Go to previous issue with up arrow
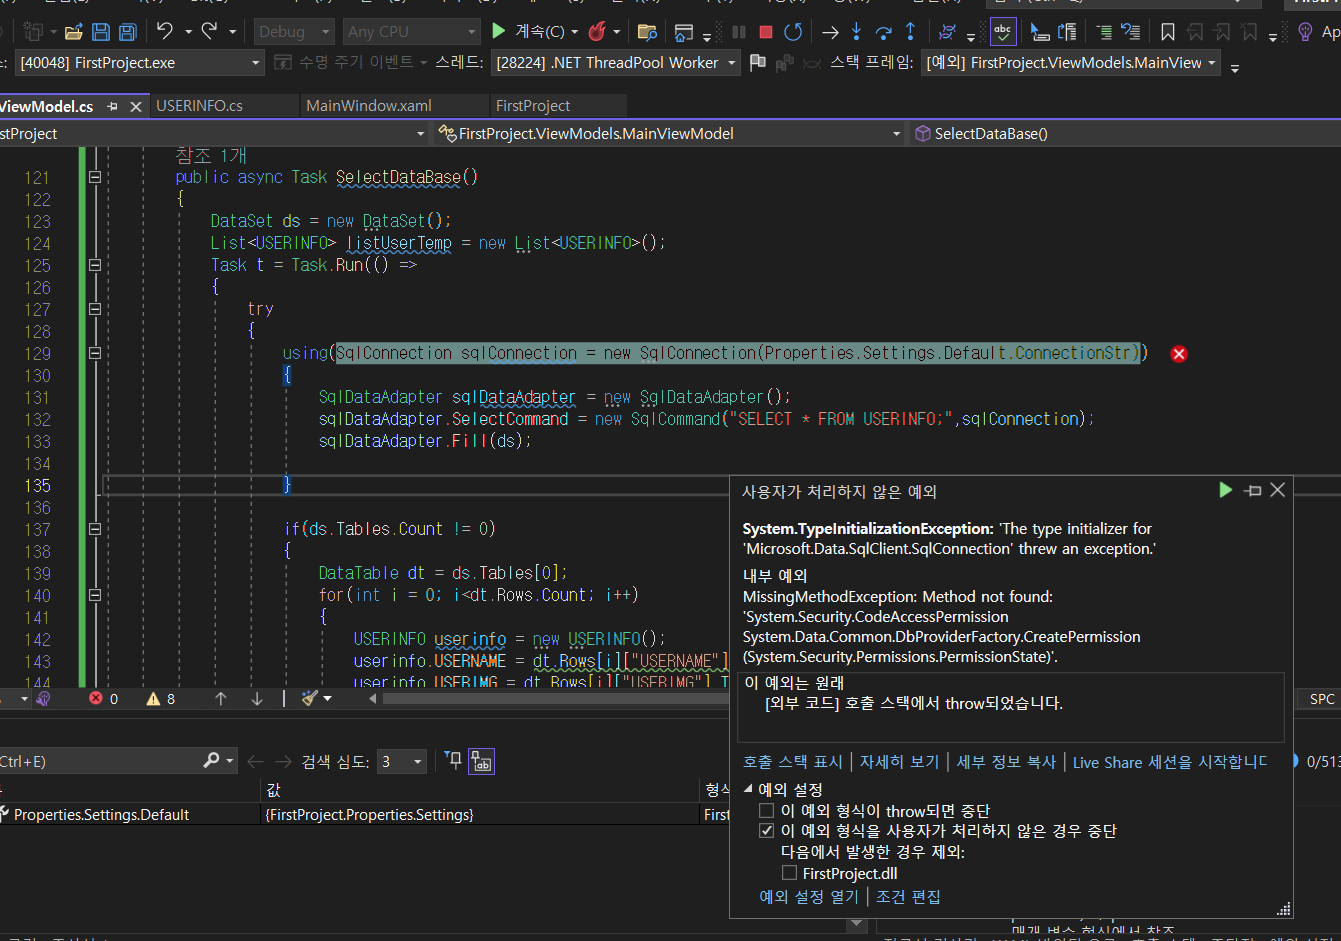 click(x=221, y=699)
